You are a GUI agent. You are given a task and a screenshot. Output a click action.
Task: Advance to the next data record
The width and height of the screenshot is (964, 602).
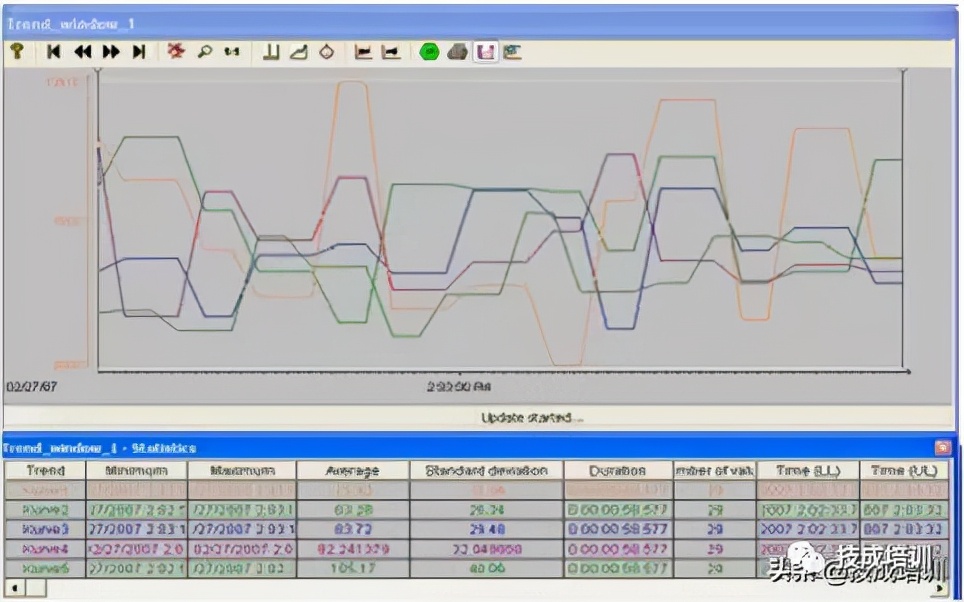pos(111,51)
